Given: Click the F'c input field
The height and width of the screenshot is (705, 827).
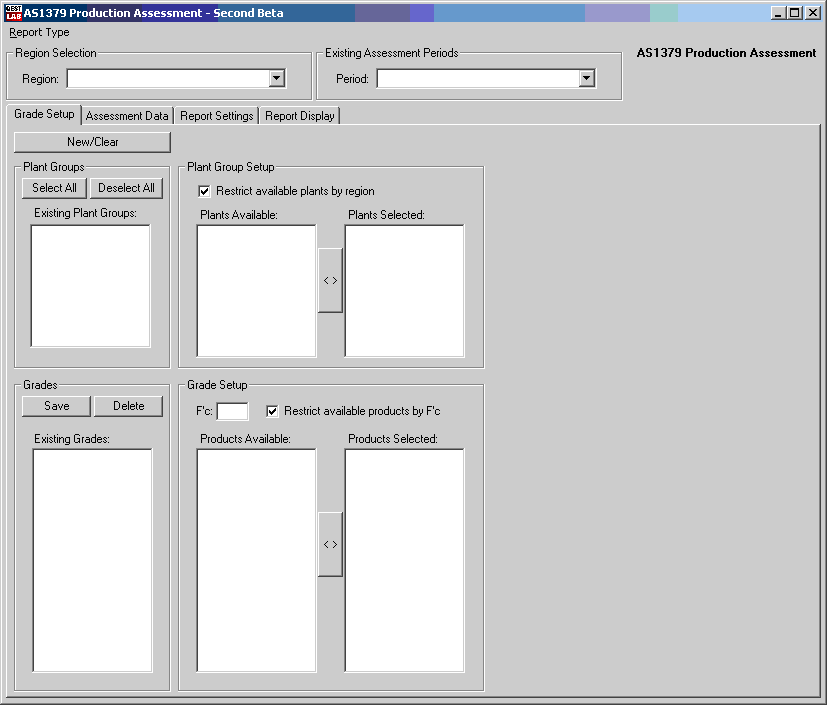Looking at the screenshot, I should point(232,411).
